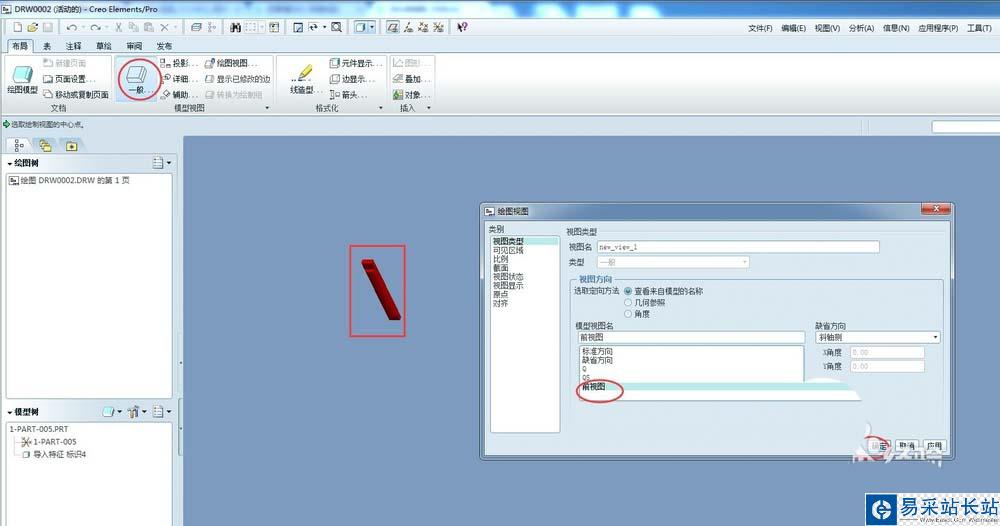Switch to the 注释 ribbon tab
This screenshot has height=526, width=1000.
(x=73, y=46)
